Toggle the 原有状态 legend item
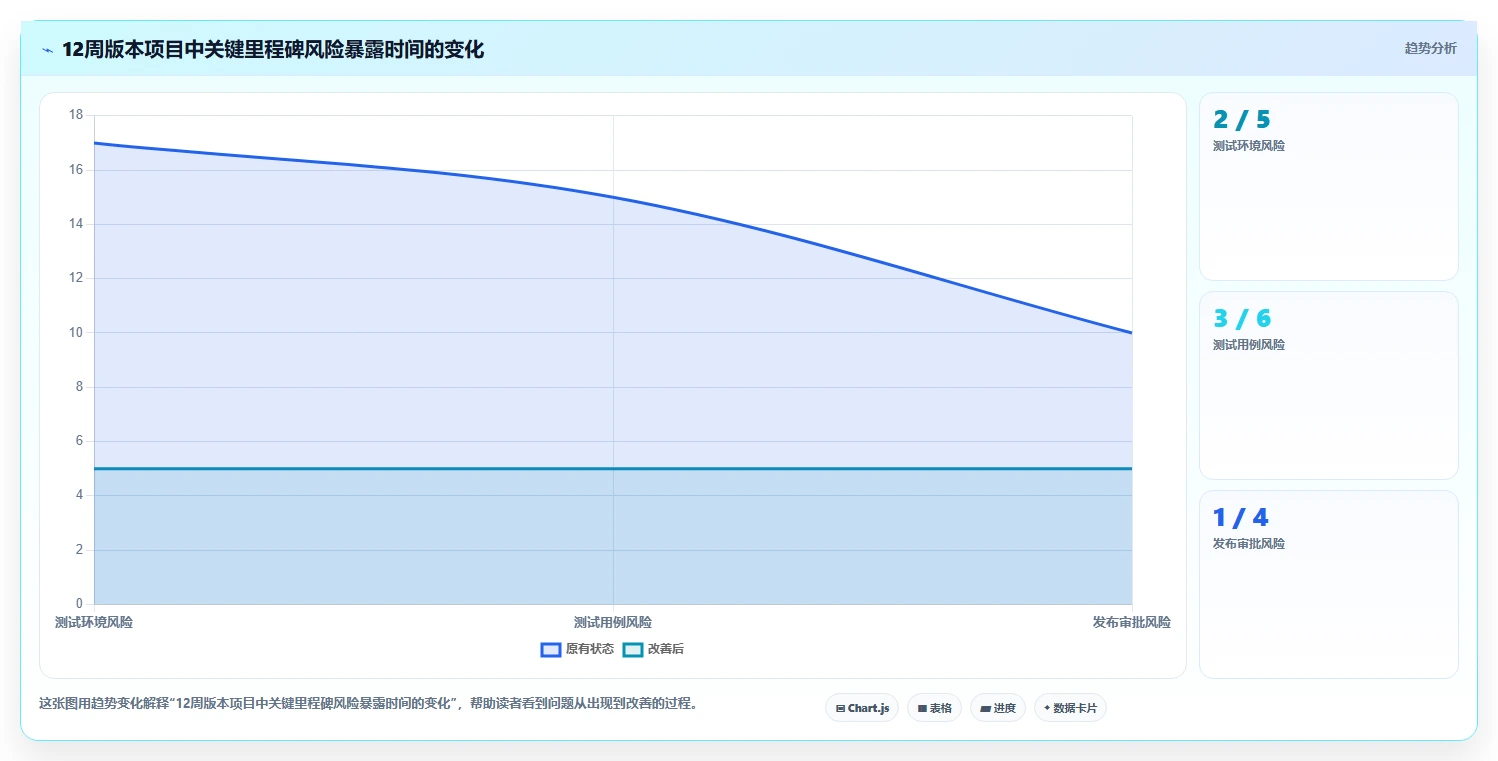This screenshot has width=1498, height=761. click(577, 649)
